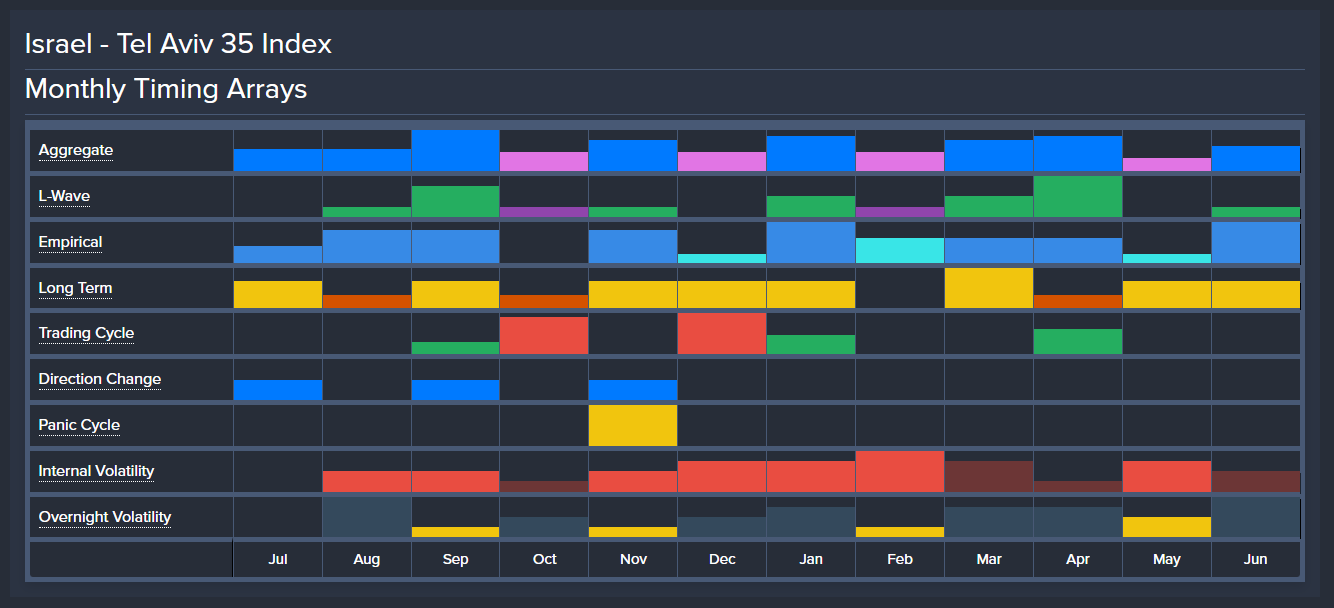Click the pink Aggregate bar for May
The height and width of the screenshot is (608, 1334).
click(1167, 165)
